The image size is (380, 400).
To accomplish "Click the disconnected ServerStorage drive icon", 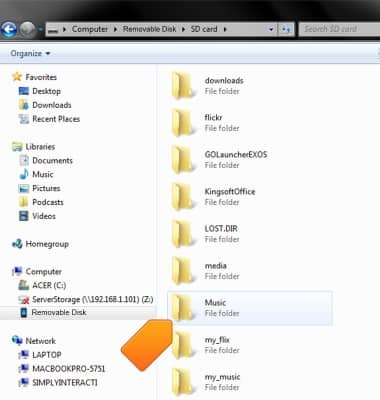I will (x=24, y=299).
